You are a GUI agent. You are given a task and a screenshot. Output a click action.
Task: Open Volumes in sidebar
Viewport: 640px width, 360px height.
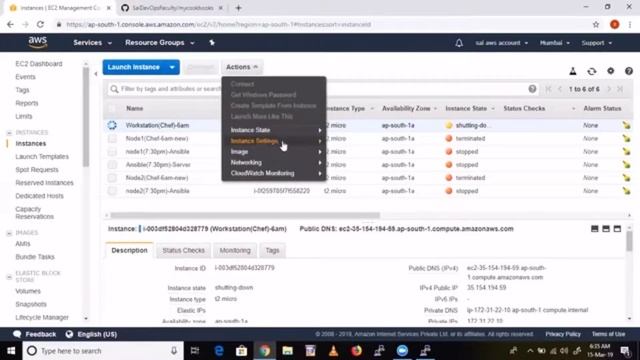[28, 291]
